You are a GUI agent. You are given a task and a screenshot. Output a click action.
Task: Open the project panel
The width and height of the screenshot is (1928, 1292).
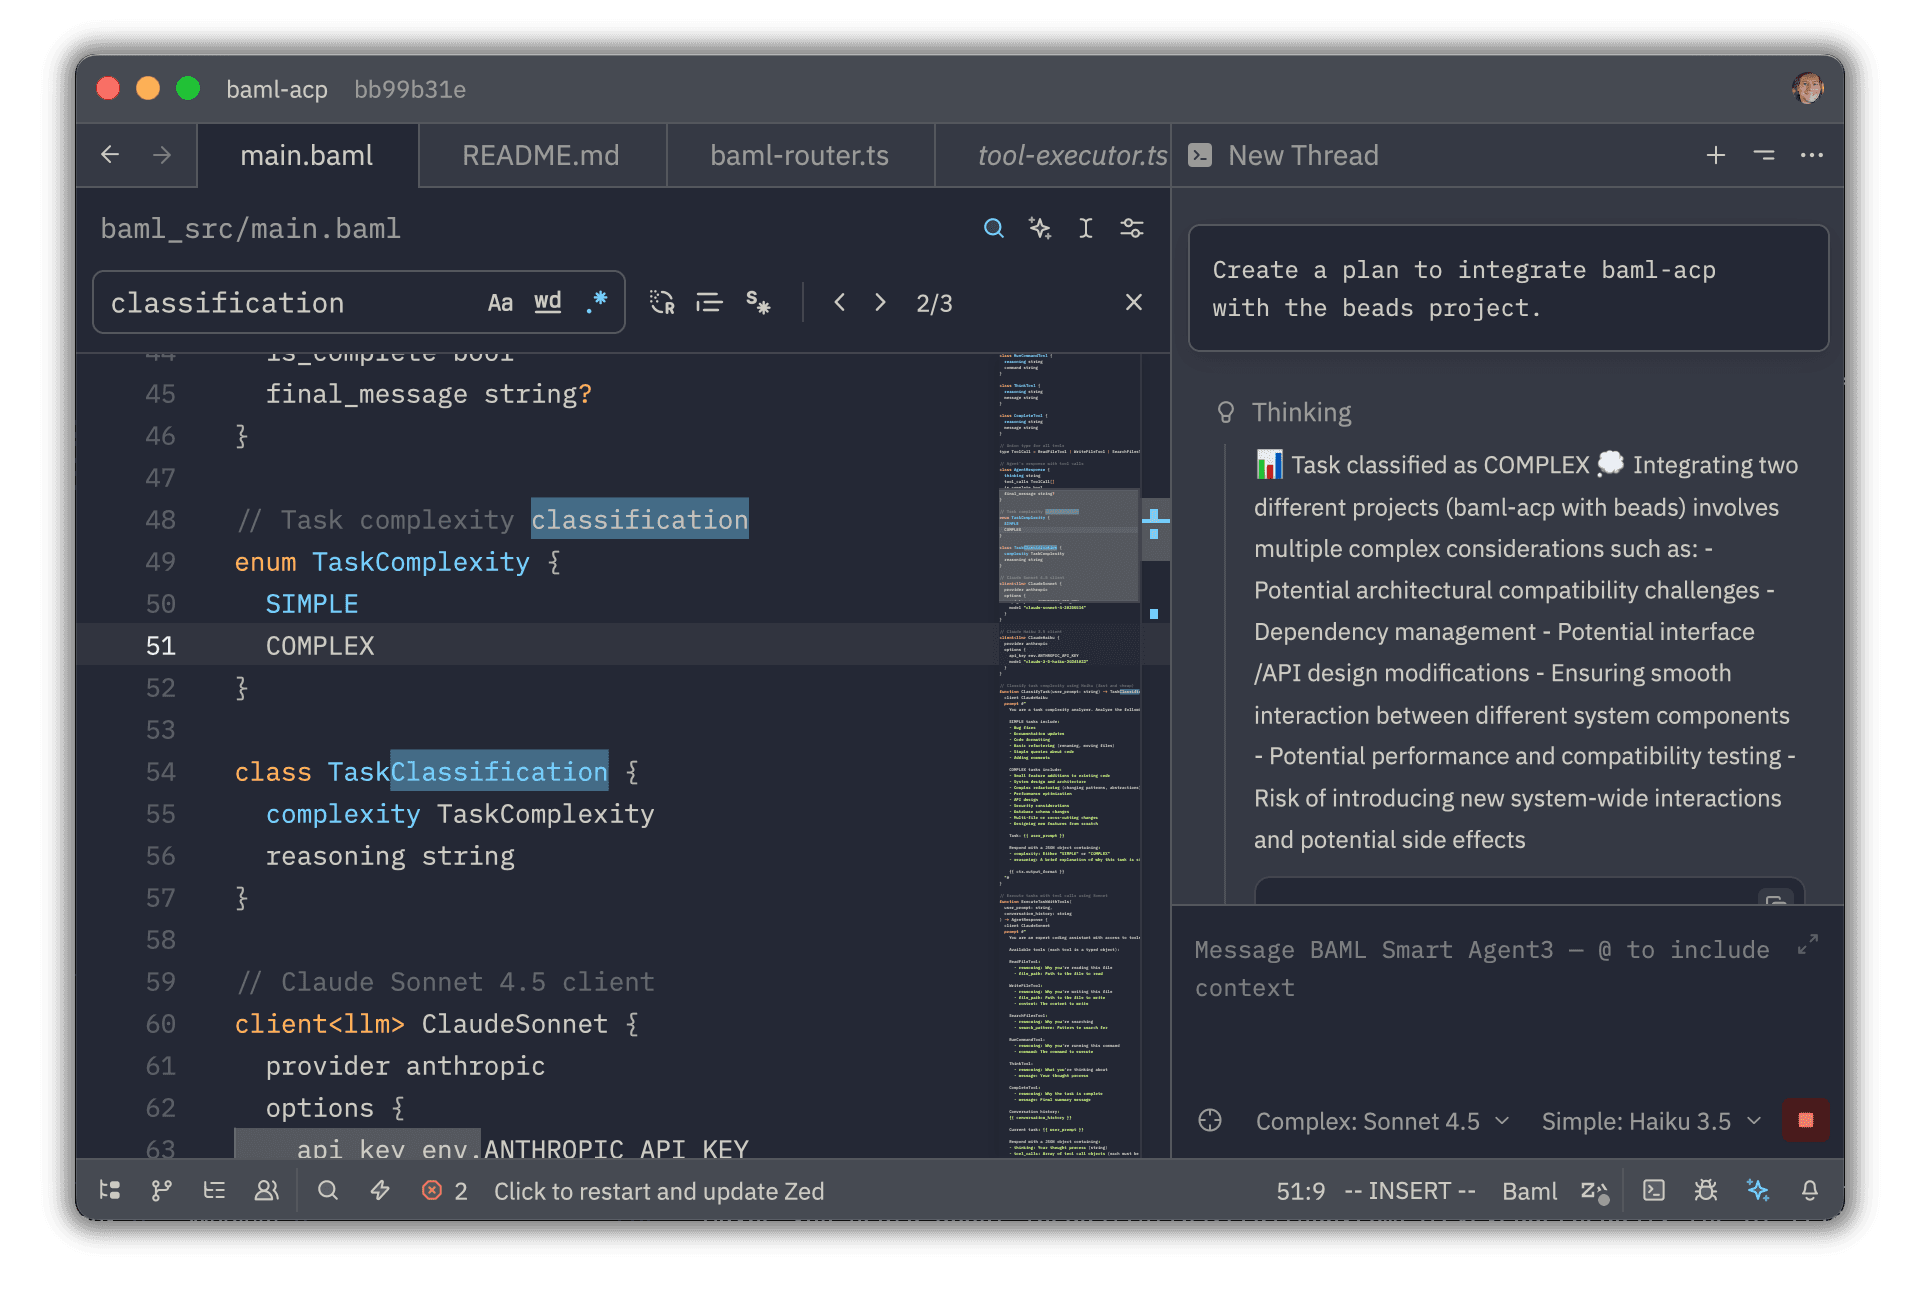110,1190
